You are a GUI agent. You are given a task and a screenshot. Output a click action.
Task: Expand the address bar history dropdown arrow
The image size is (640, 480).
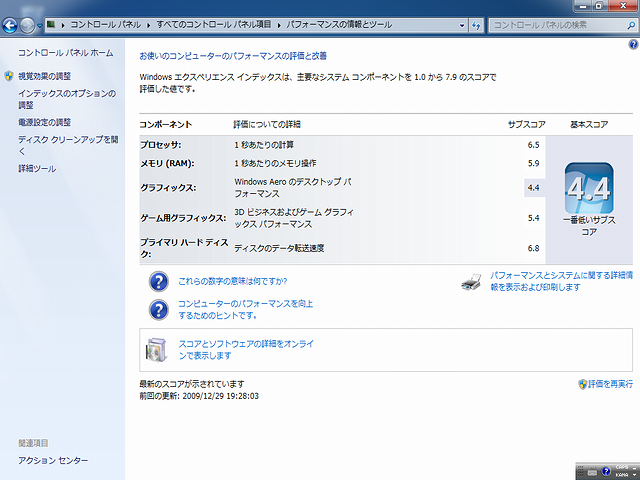pyautogui.click(x=462, y=25)
